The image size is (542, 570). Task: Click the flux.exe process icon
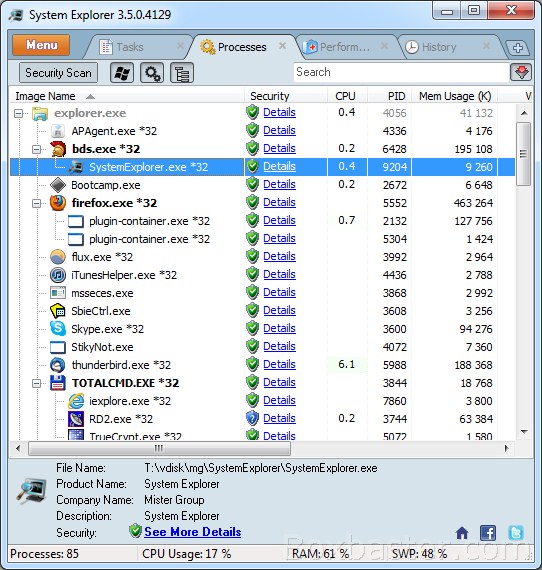[58, 257]
